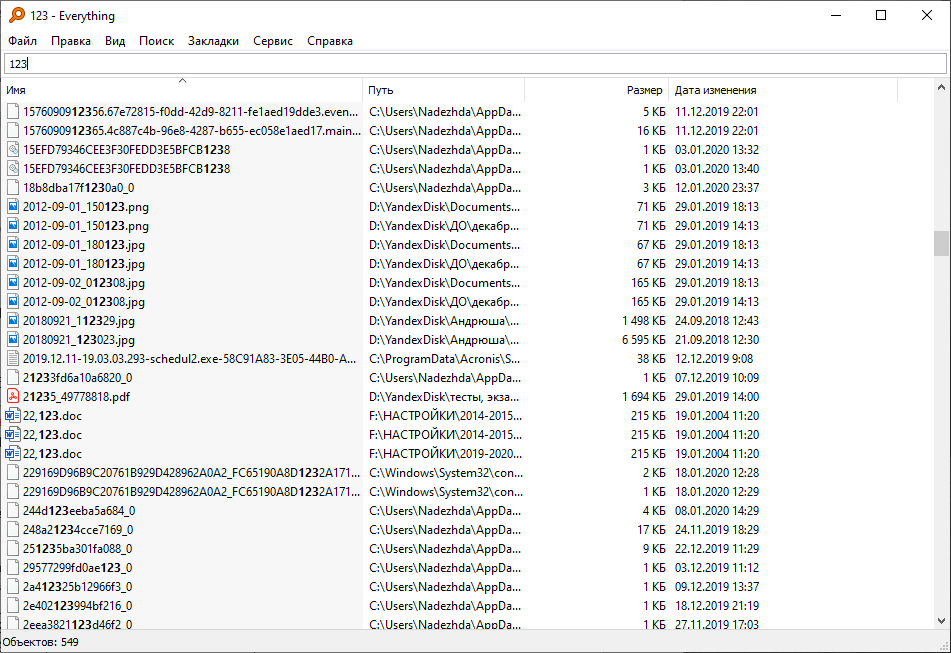Open the Сервис menu
The image size is (951, 653).
pos(273,41)
